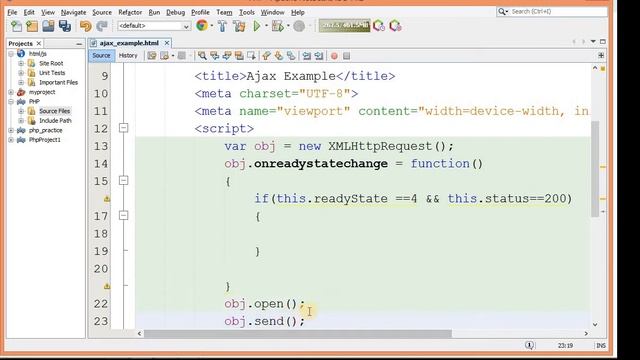This screenshot has height=360, width=640.
Task: Click the Open Project toolbar icon
Action: [48, 26]
